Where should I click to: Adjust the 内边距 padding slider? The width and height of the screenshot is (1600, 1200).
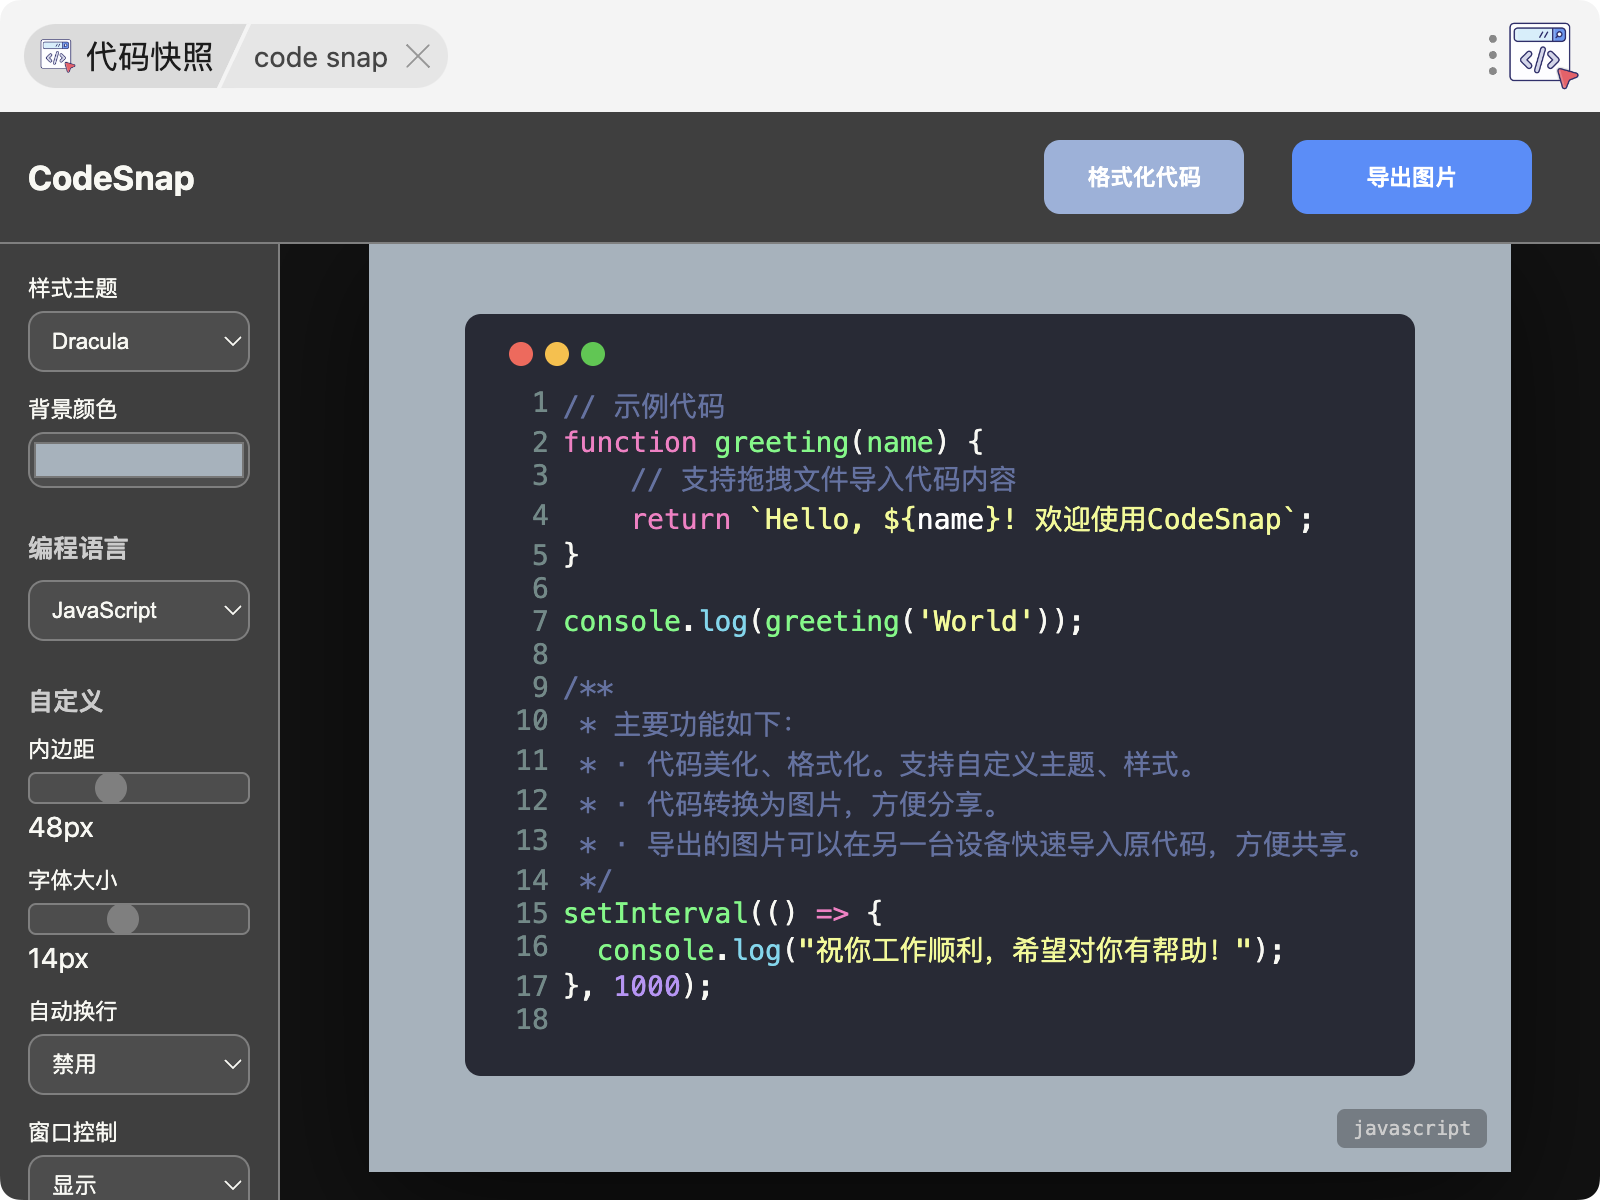[x=139, y=788]
